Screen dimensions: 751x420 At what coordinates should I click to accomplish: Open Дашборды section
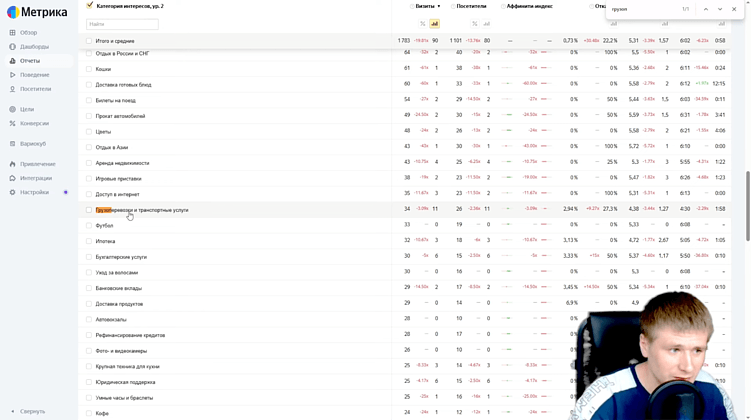[x=34, y=46]
